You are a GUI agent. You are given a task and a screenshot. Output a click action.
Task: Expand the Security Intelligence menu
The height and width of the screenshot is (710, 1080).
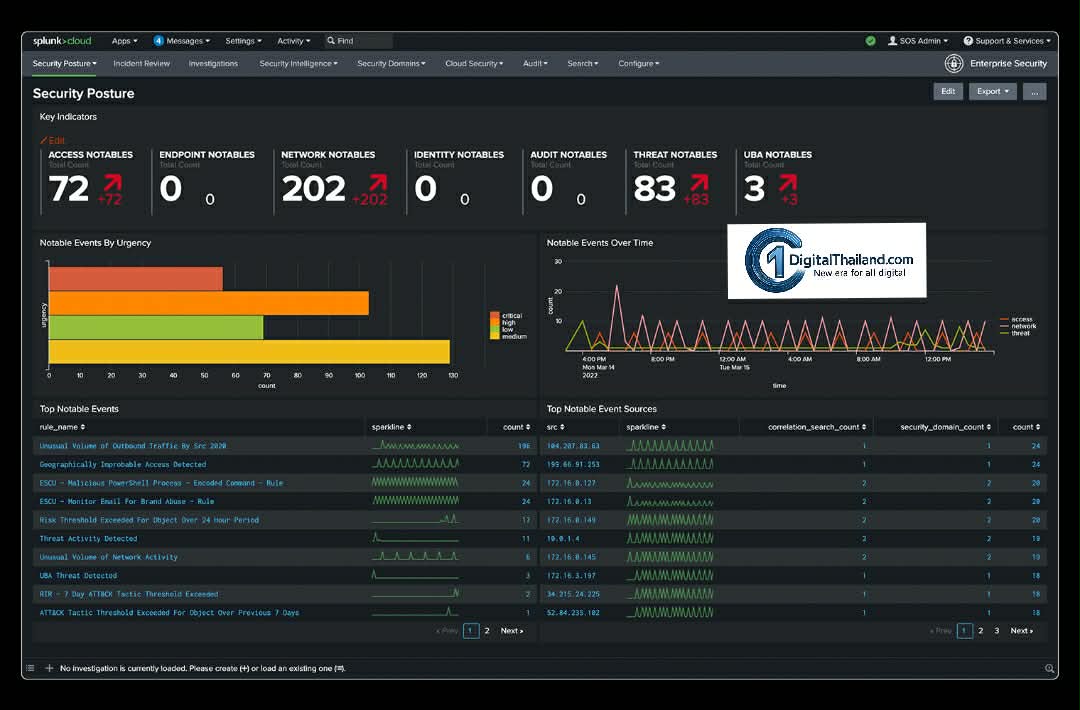coord(298,64)
